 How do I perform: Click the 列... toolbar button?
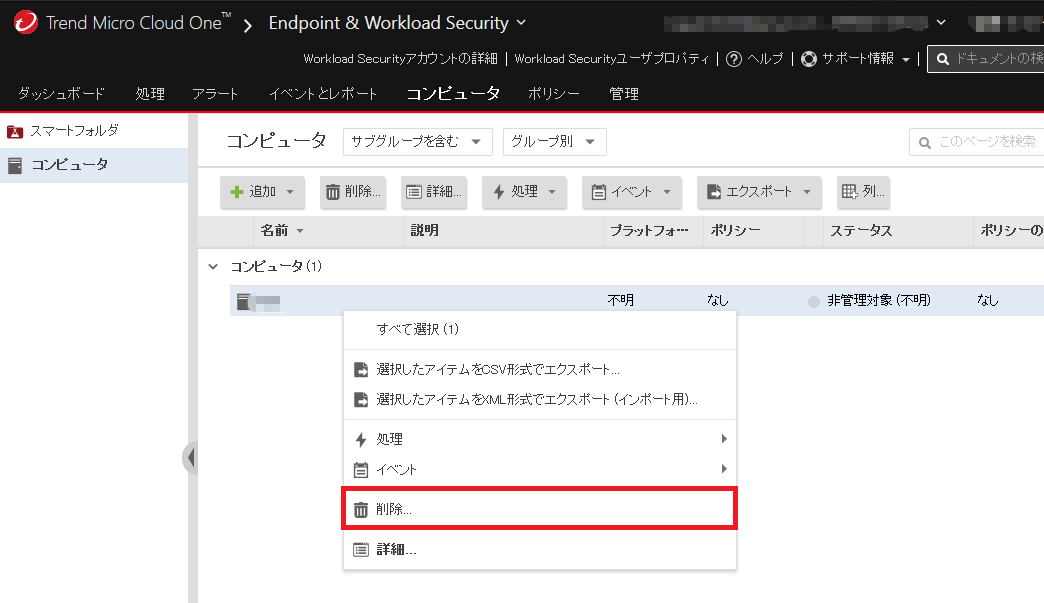[x=864, y=192]
